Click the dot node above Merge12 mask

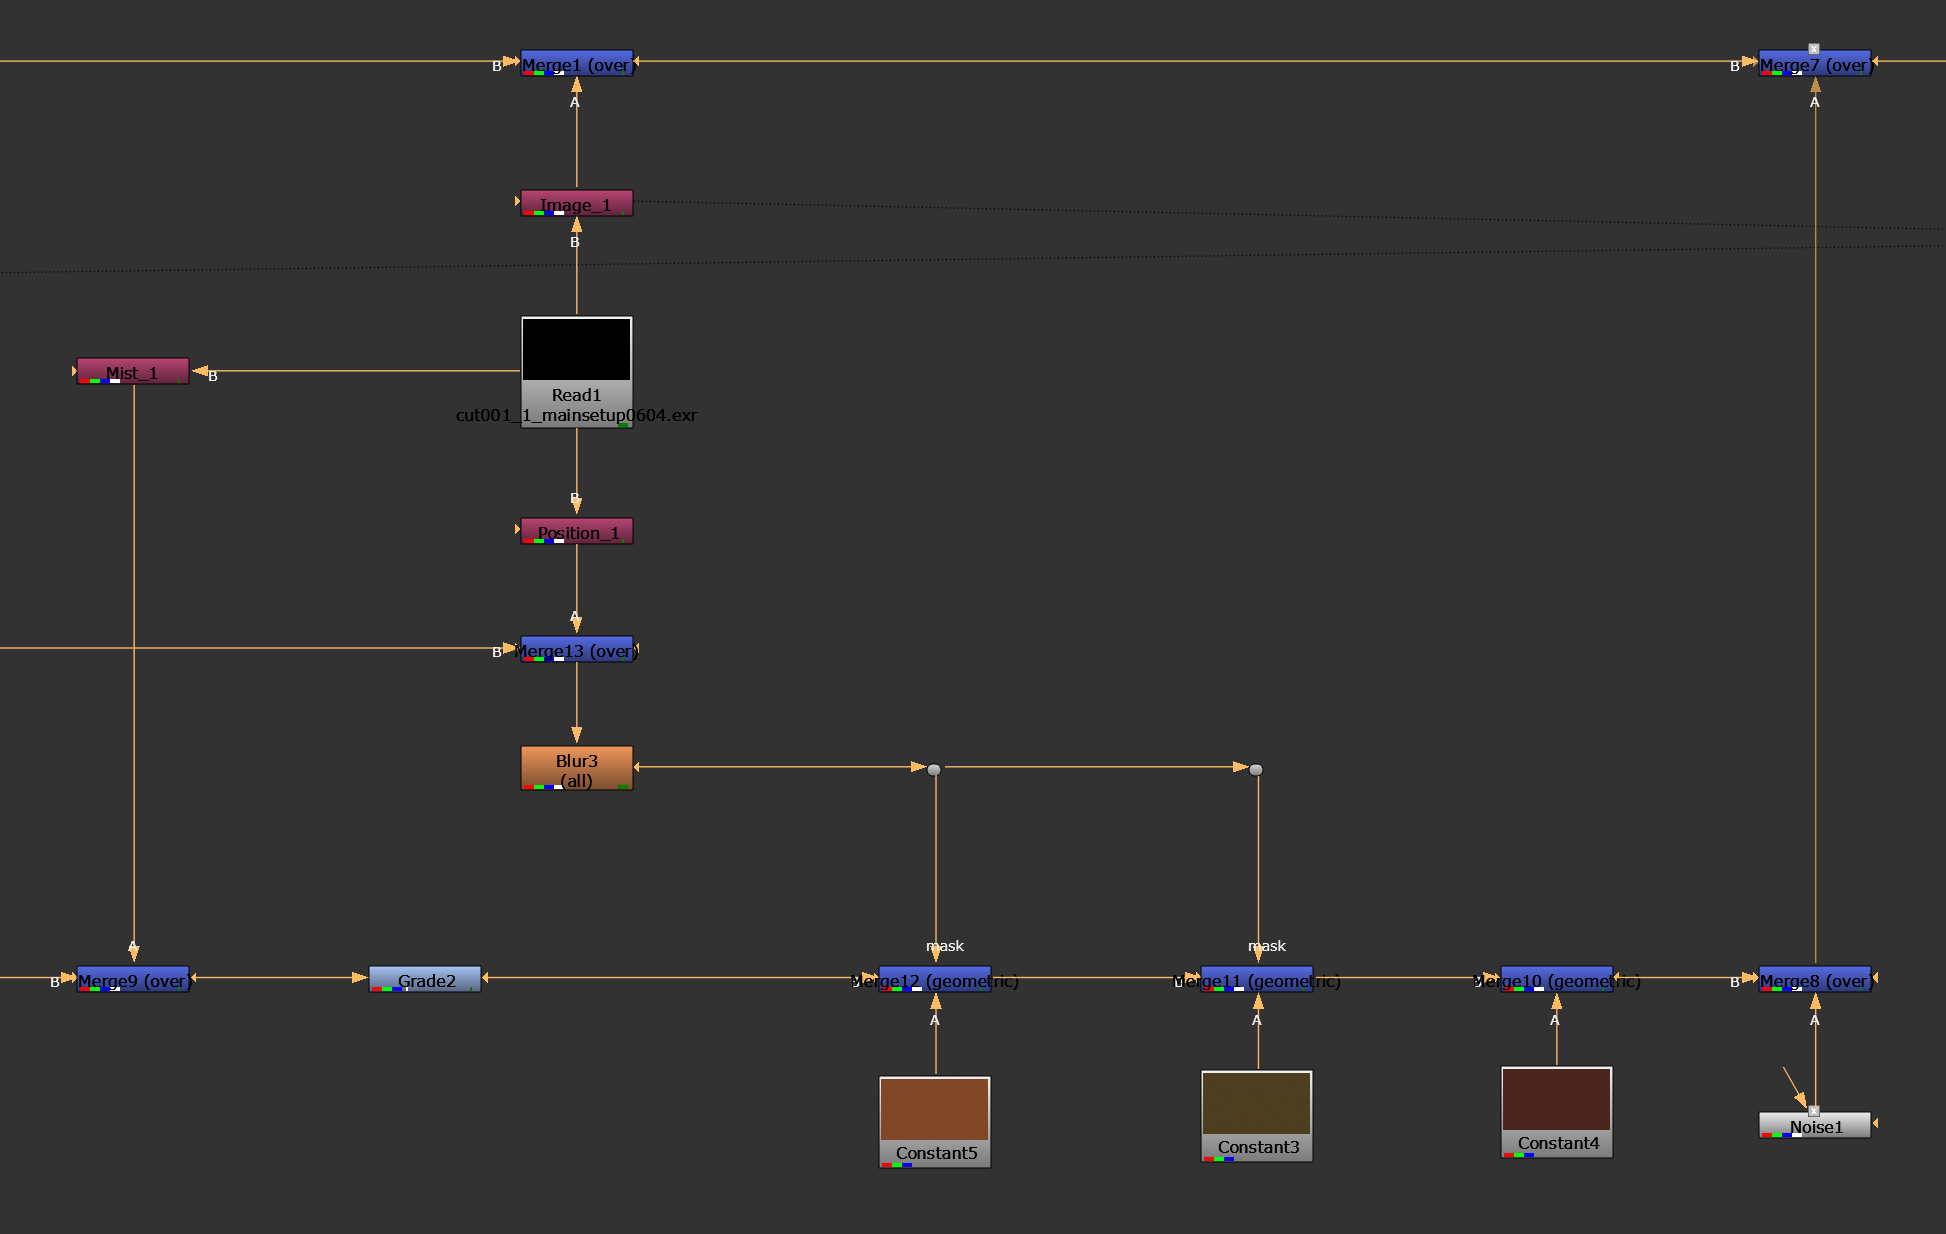pos(934,769)
